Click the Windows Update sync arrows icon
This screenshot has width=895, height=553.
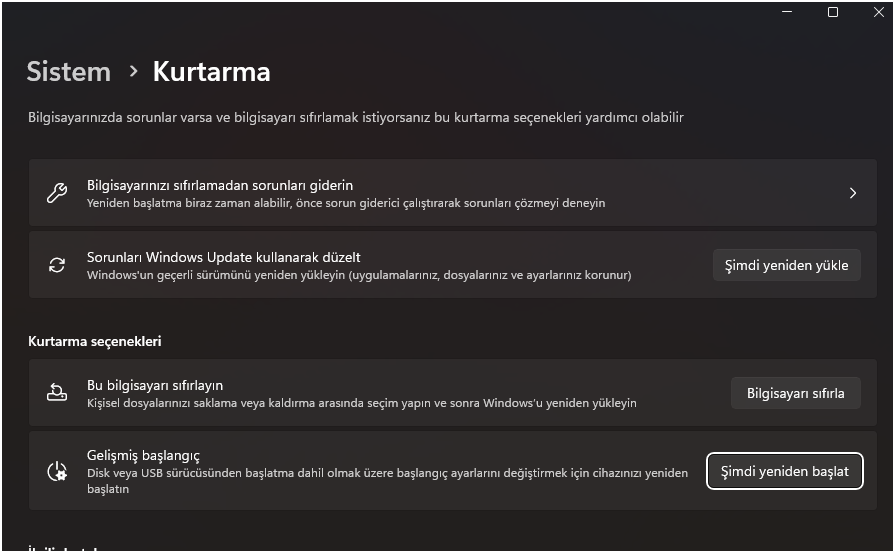[x=57, y=265]
